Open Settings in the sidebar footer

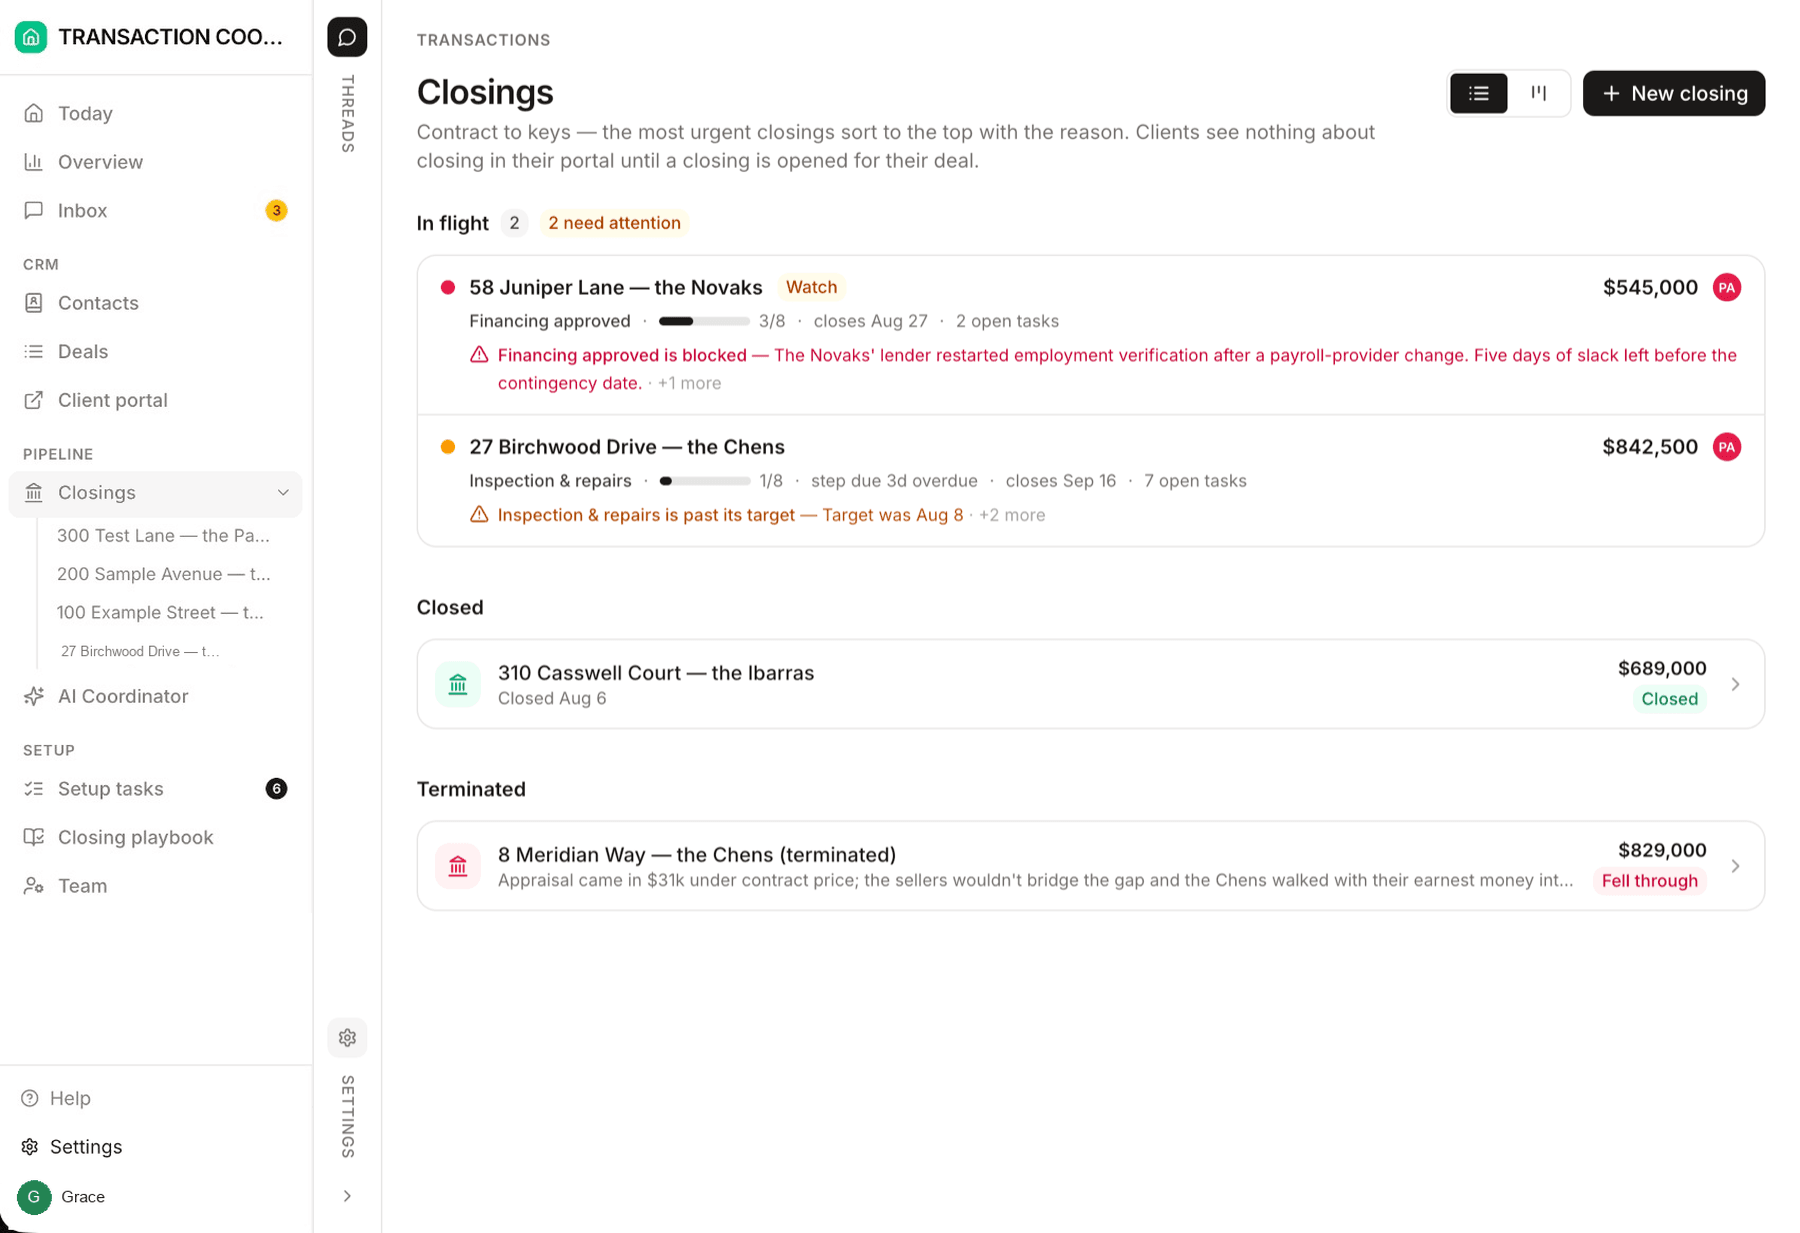tap(156, 1147)
